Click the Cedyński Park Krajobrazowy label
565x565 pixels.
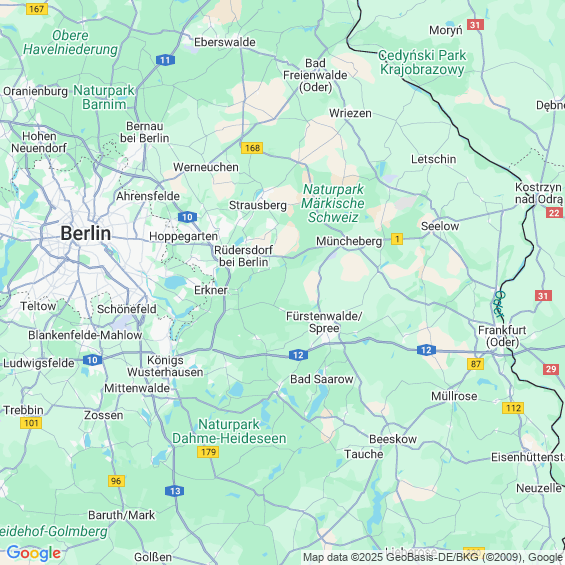click(x=422, y=62)
